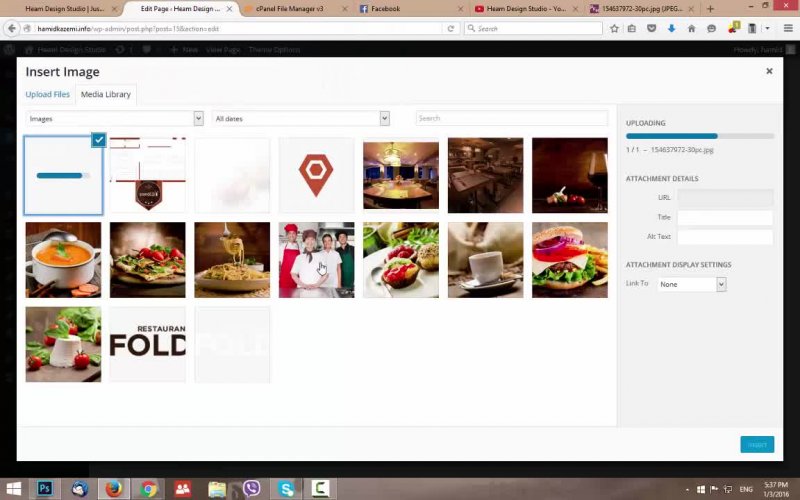
Task: Open the Viber taskbar icon
Action: 252,489
